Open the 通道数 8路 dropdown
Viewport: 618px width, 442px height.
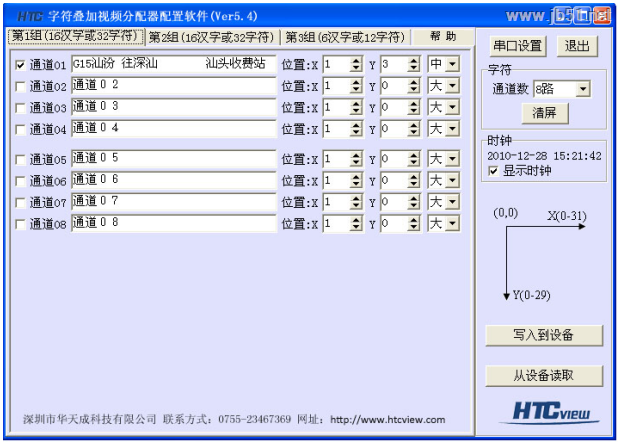pos(583,89)
